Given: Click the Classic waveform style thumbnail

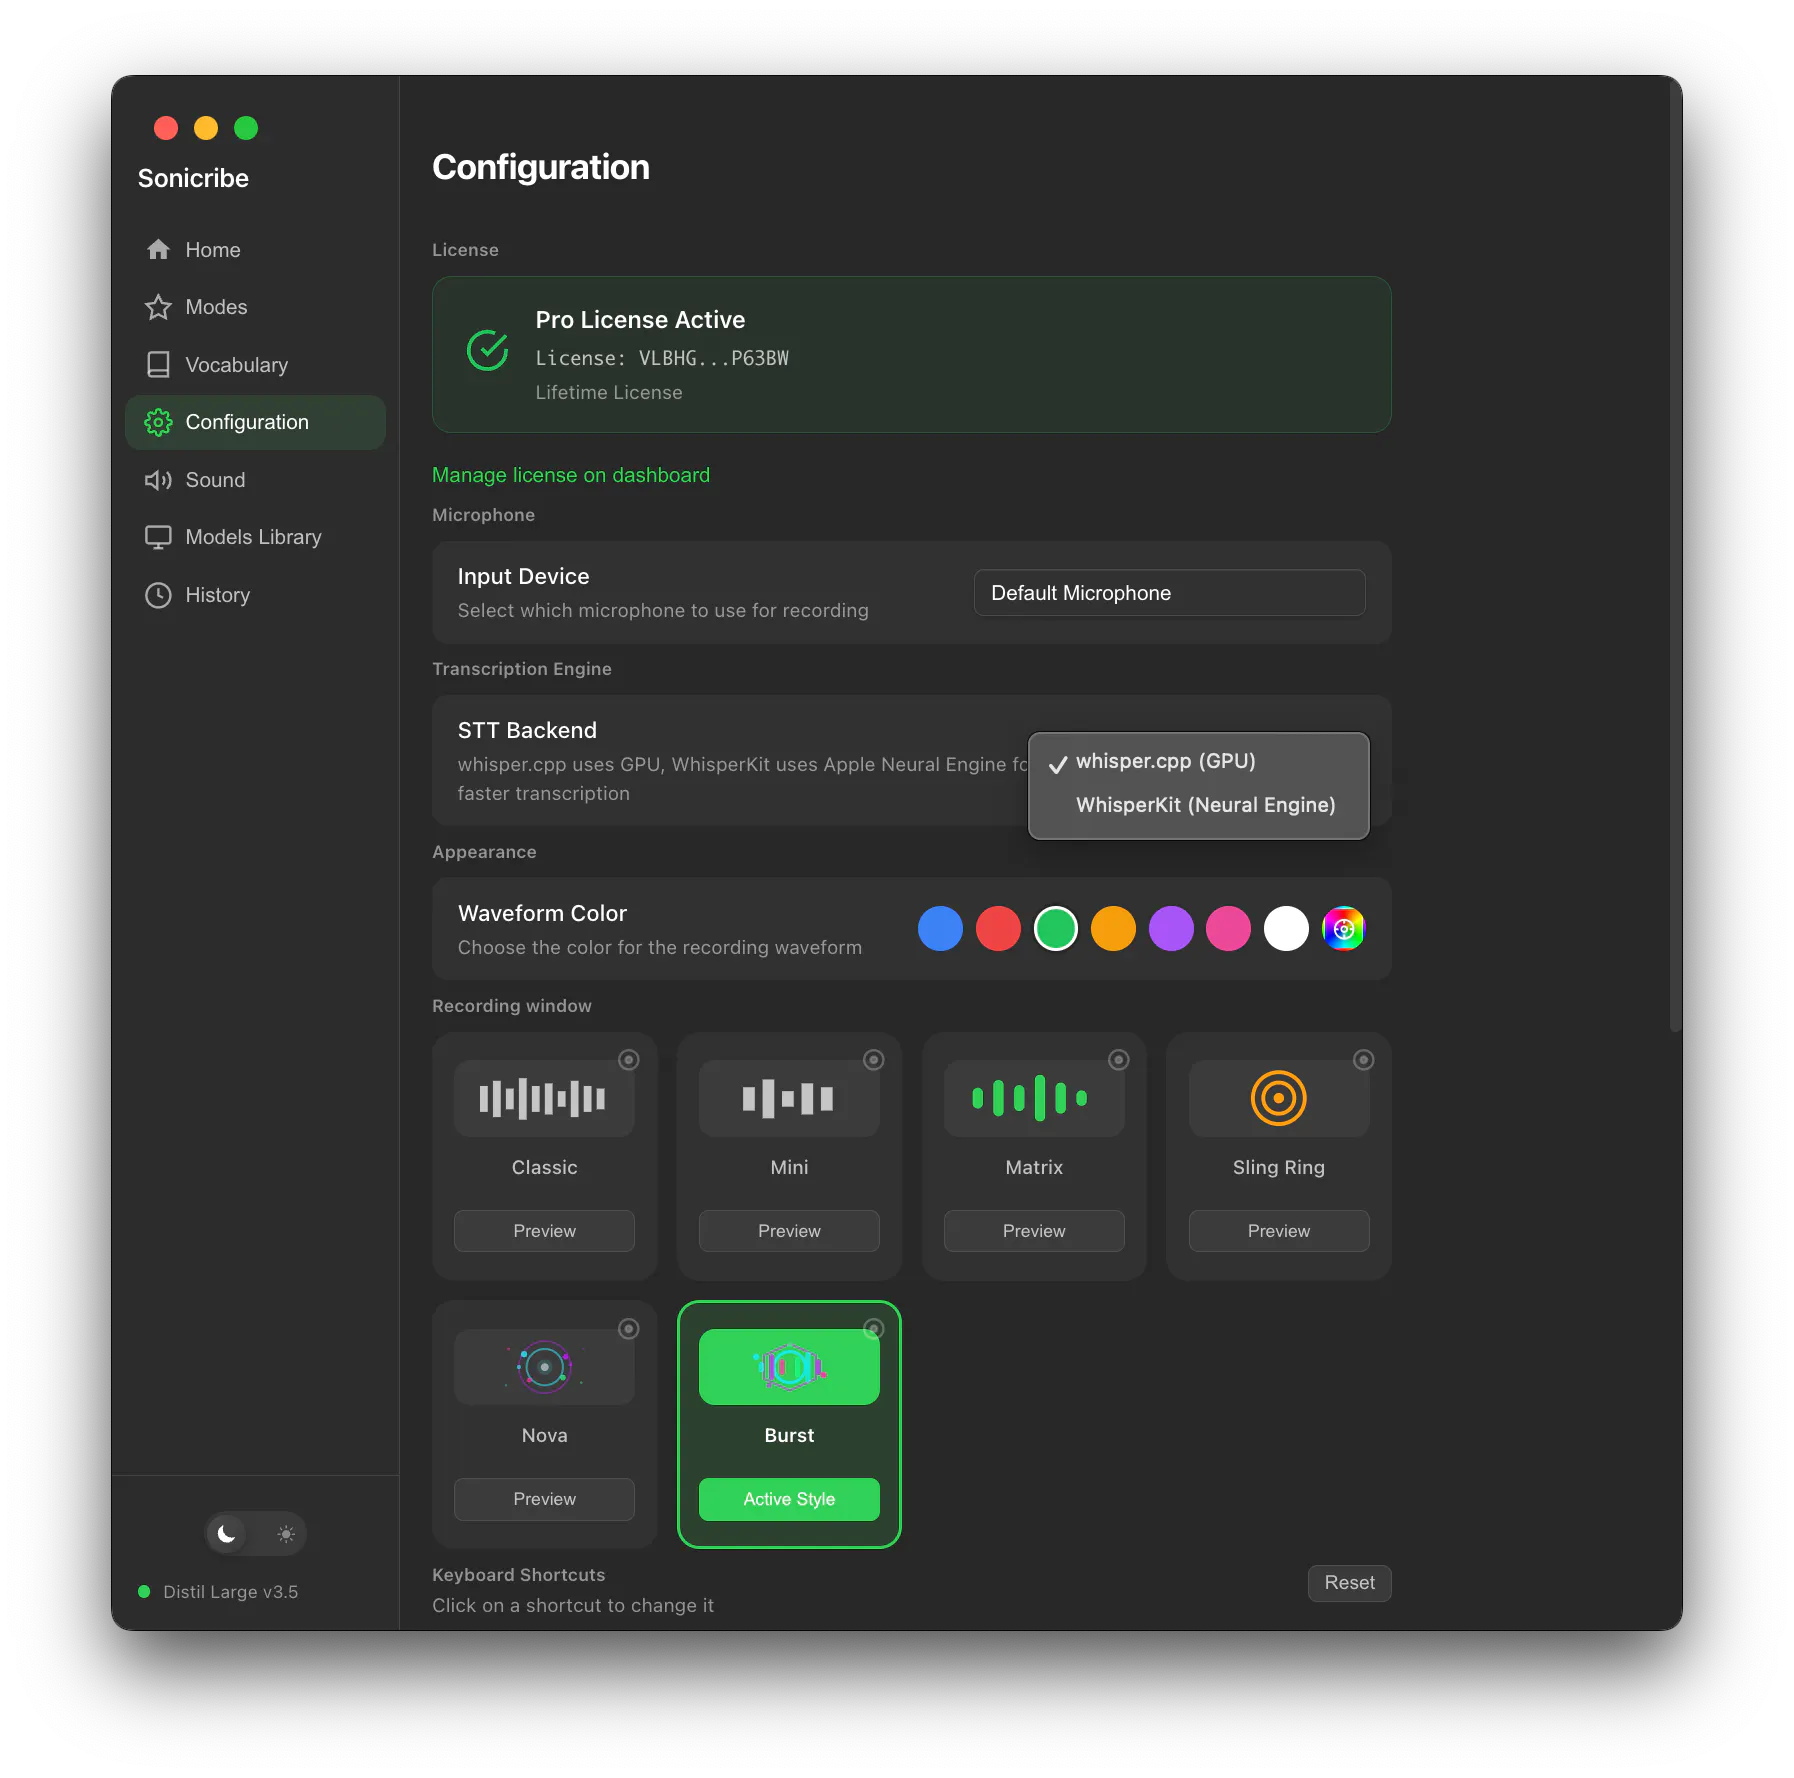Looking at the screenshot, I should pyautogui.click(x=544, y=1098).
